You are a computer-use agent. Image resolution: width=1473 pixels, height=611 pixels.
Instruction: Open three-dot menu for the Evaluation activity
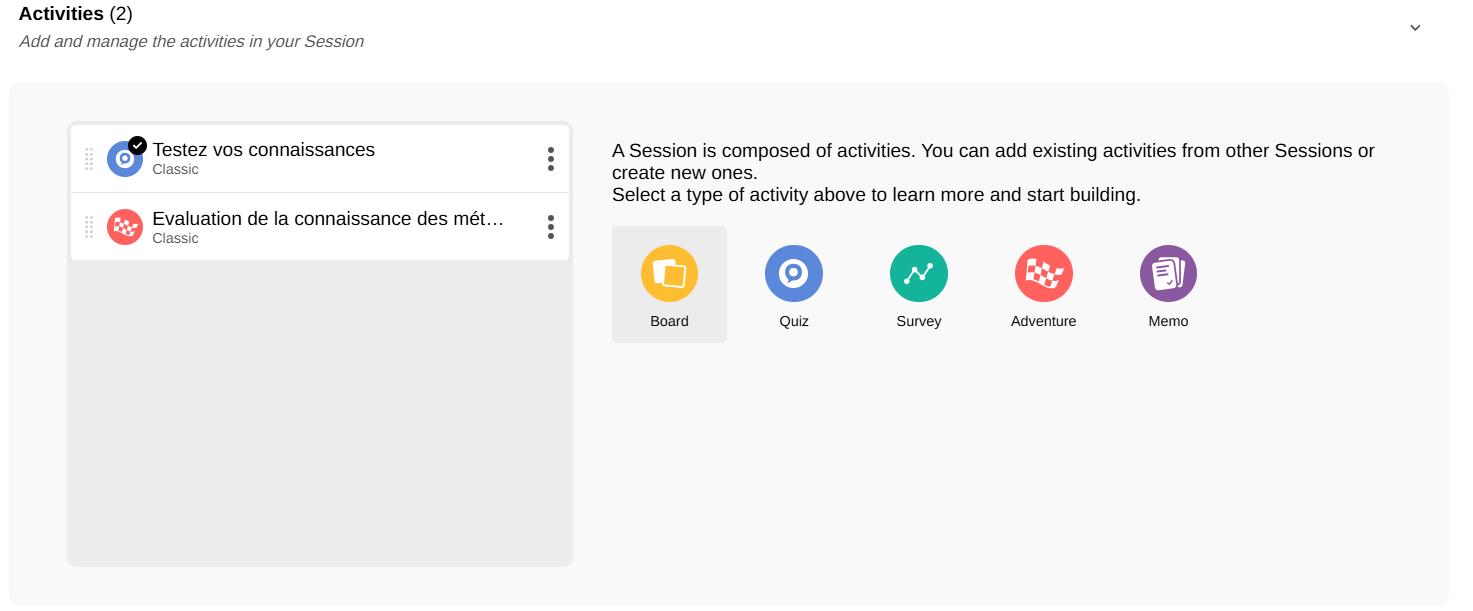550,227
